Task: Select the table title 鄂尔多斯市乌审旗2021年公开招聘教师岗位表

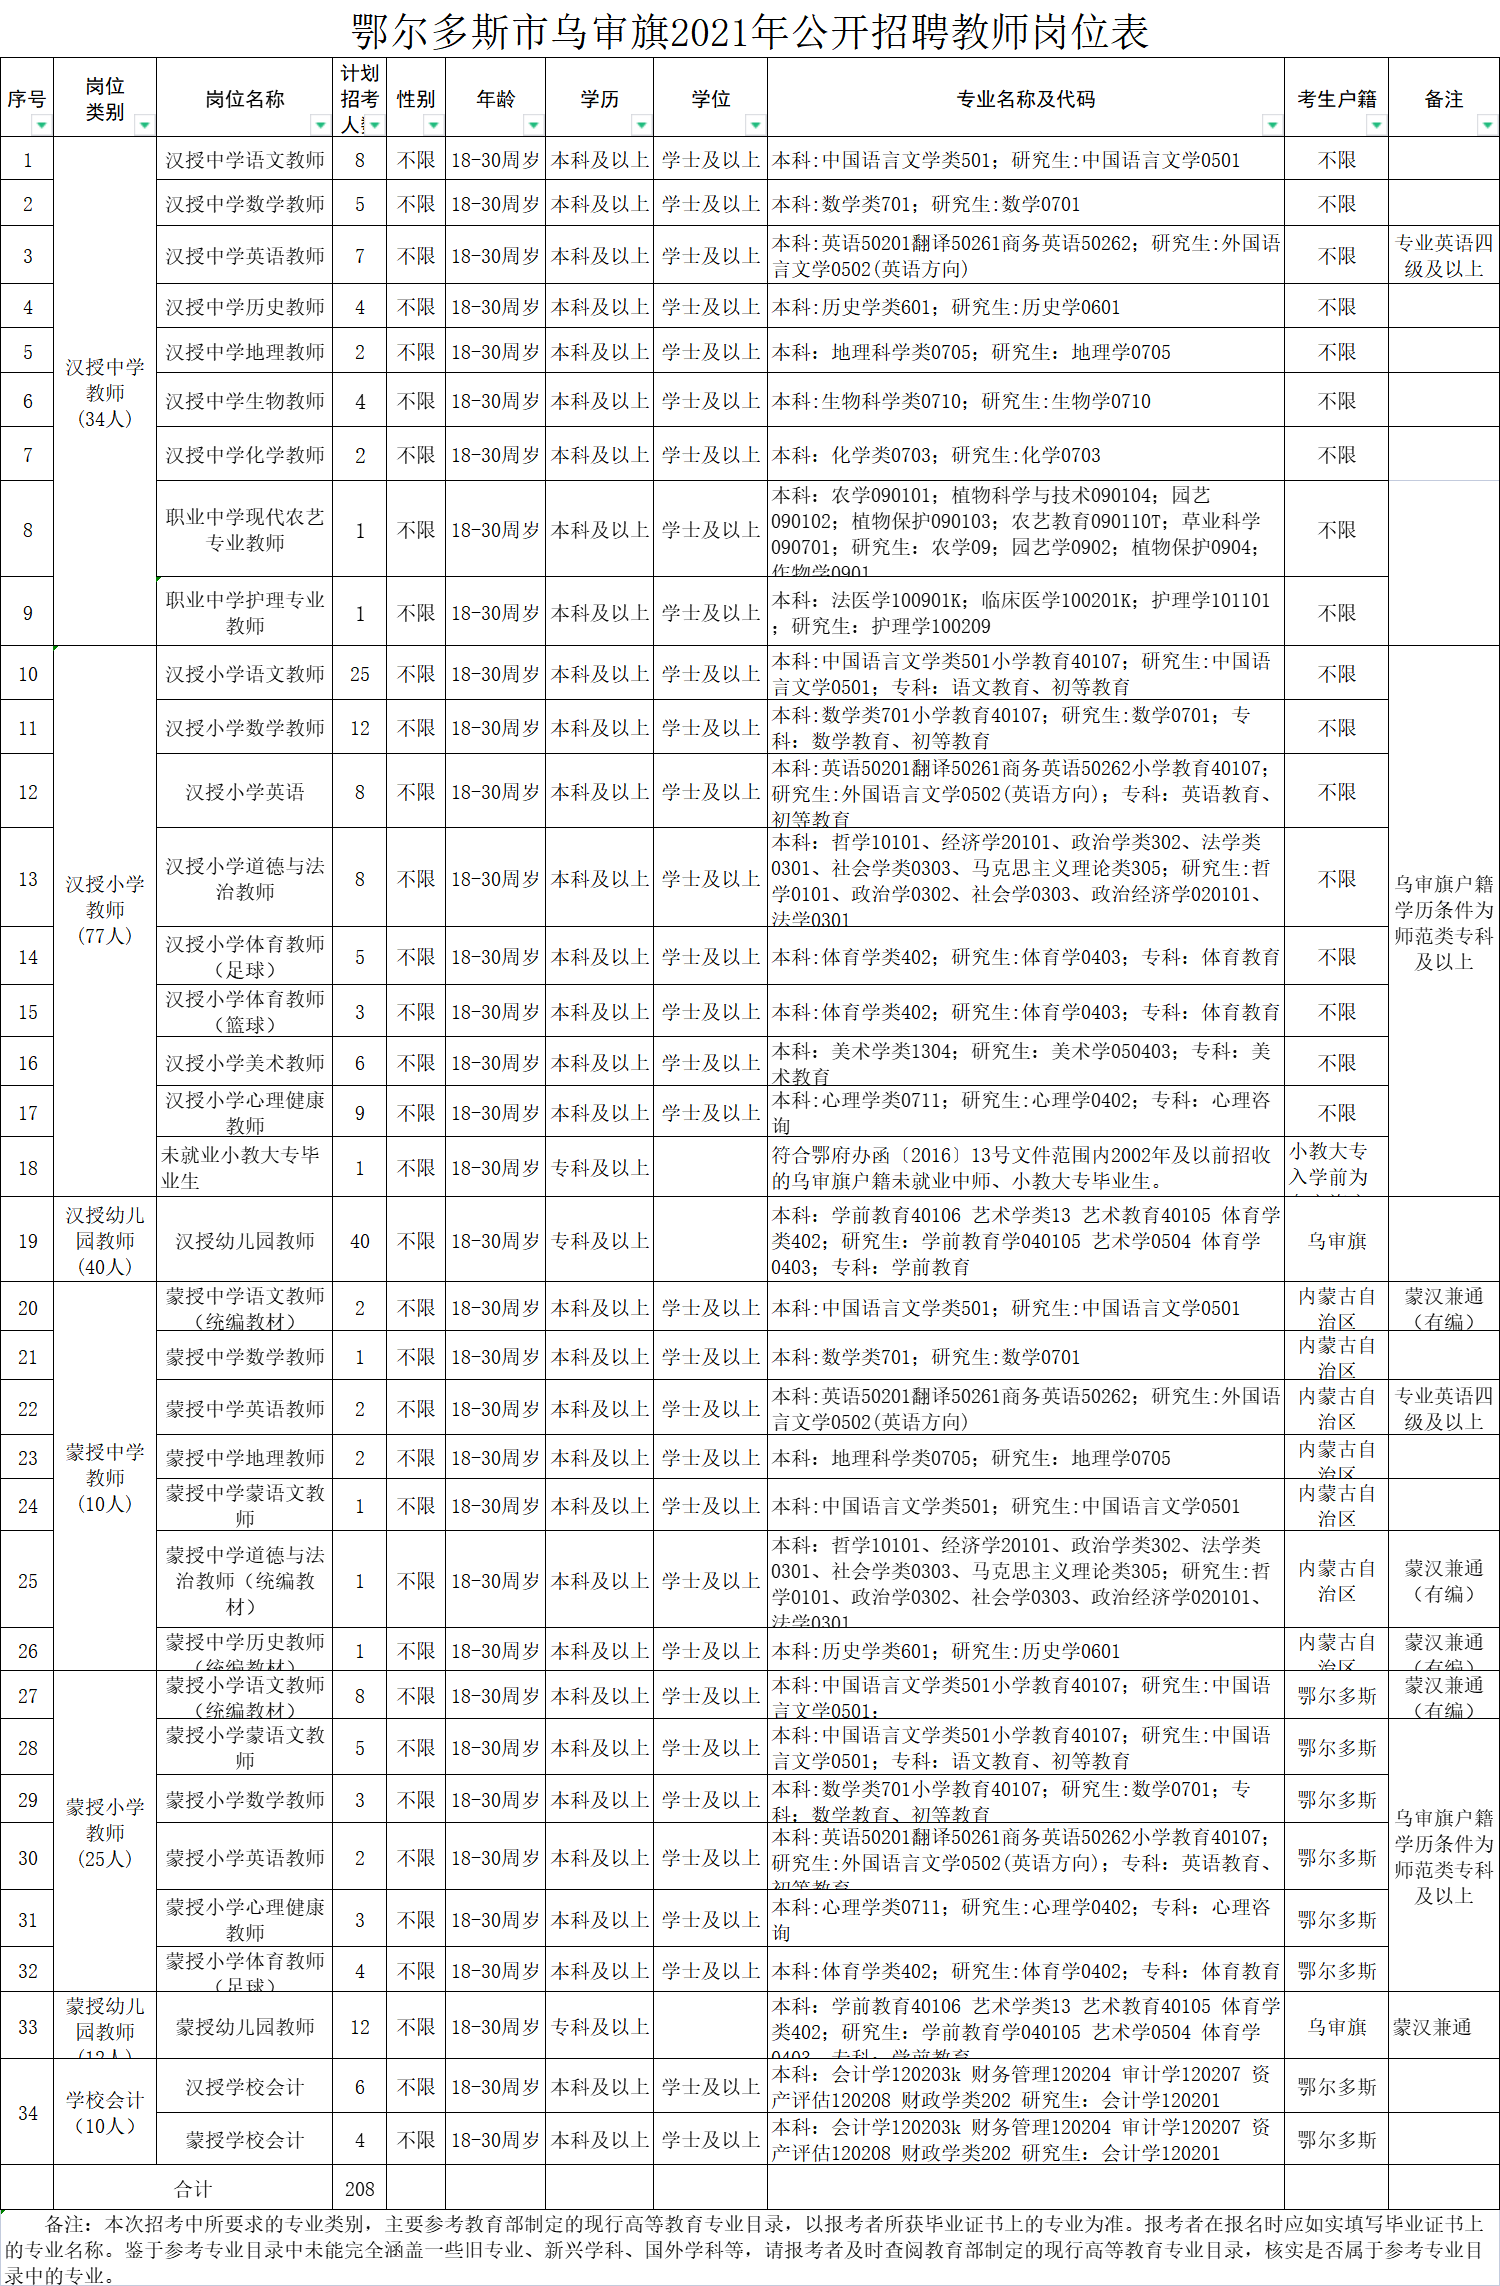Action: coord(750,32)
